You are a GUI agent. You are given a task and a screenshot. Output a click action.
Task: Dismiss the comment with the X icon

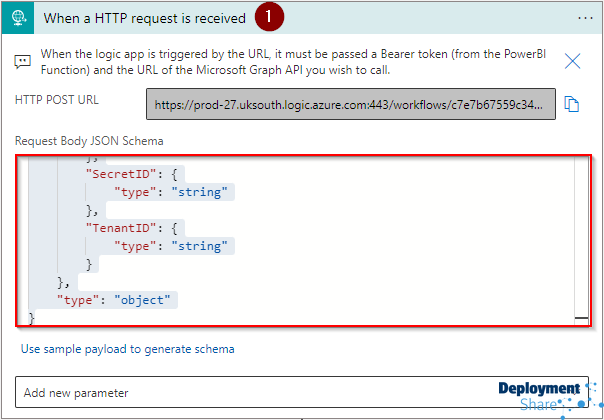[573, 61]
